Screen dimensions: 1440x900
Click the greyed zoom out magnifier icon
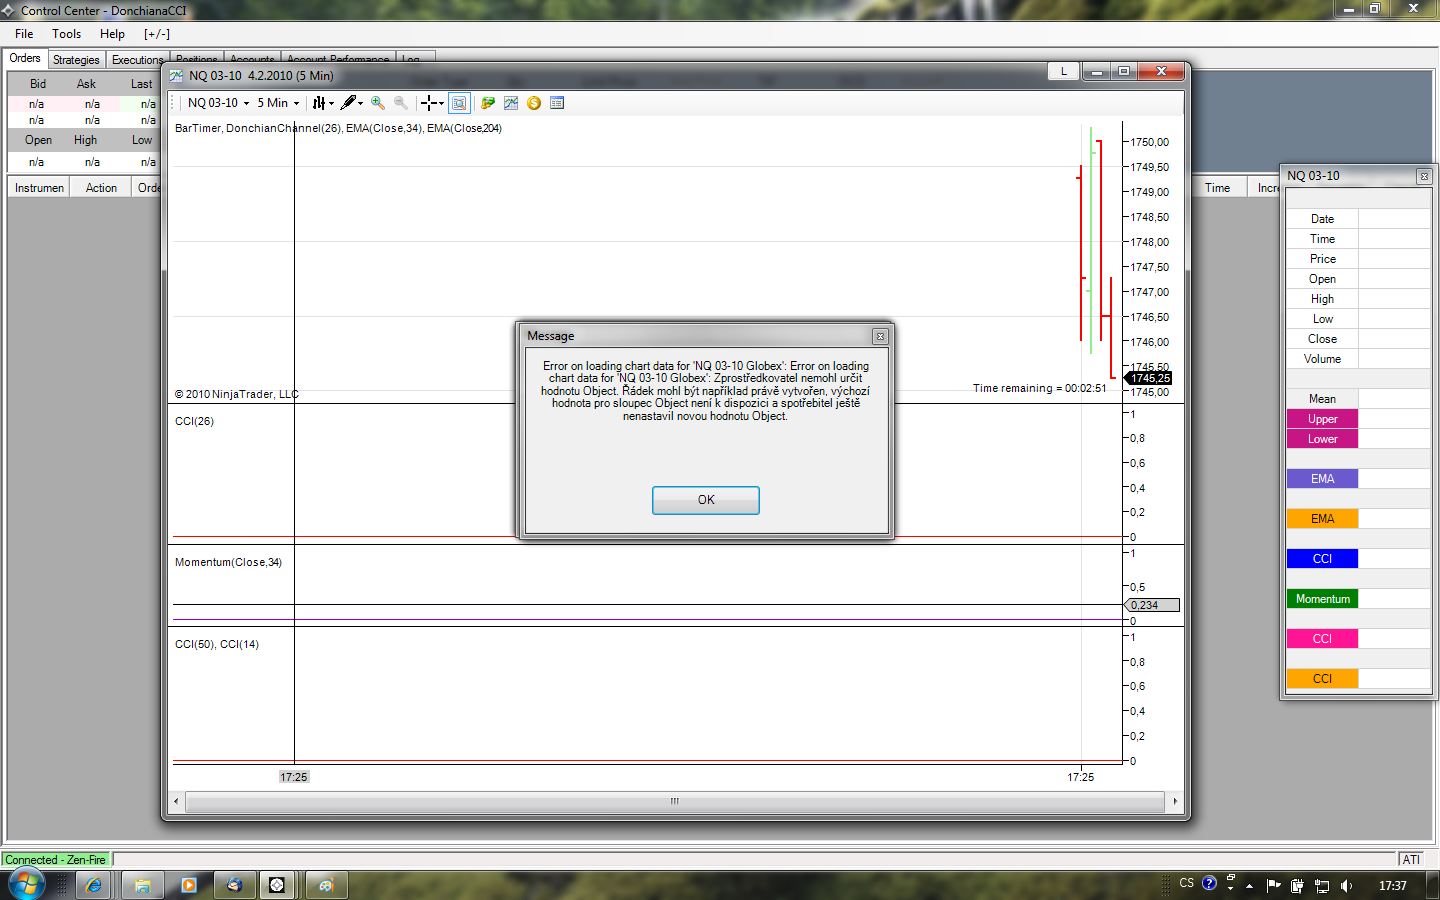point(401,103)
